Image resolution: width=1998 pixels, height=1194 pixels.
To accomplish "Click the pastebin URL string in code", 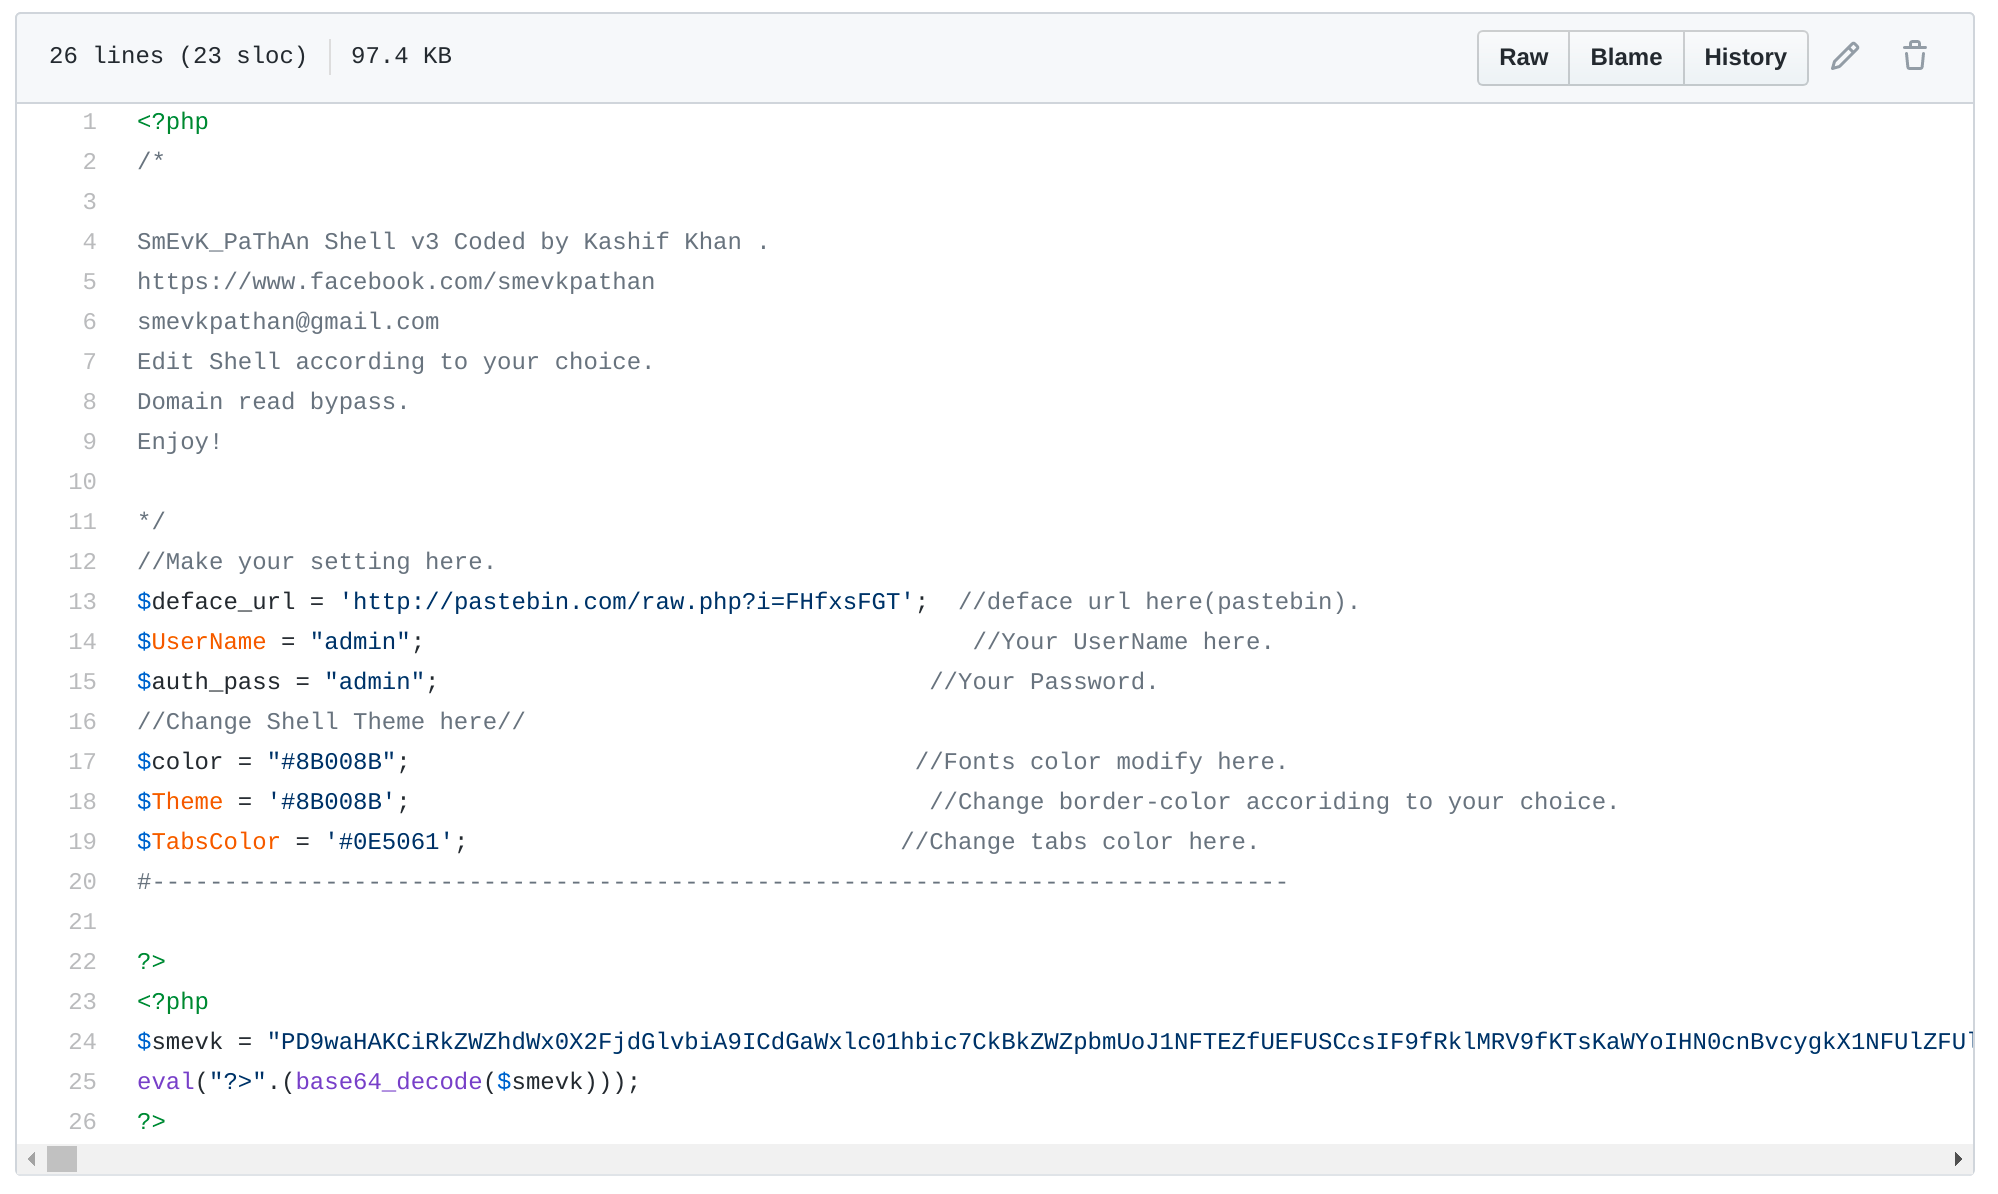I will coord(626,602).
